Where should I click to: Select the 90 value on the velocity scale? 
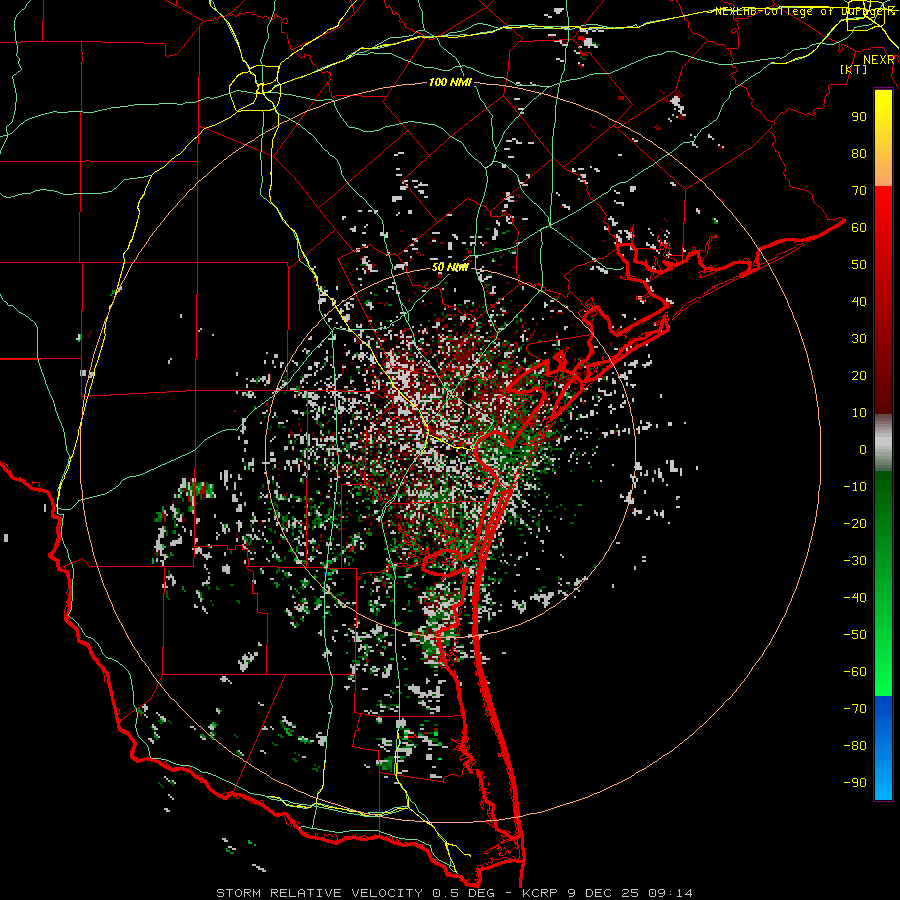click(859, 117)
